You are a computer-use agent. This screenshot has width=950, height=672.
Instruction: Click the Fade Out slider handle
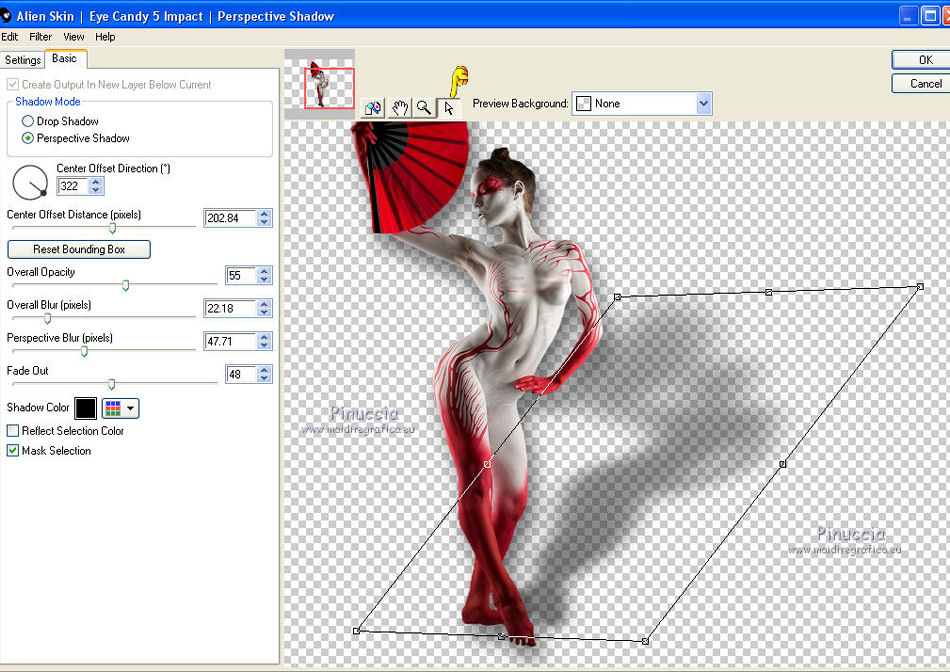[111, 384]
